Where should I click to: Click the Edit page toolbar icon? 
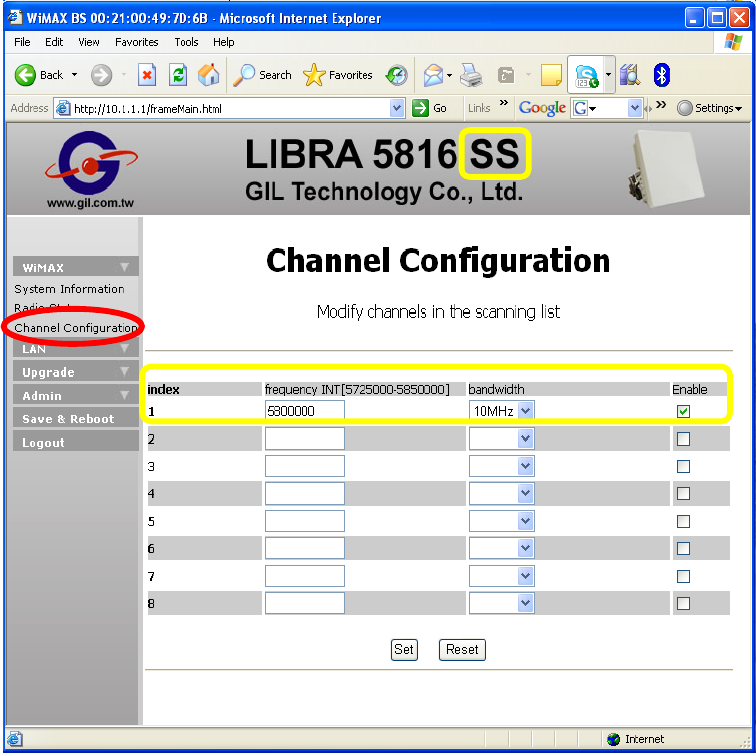point(506,75)
